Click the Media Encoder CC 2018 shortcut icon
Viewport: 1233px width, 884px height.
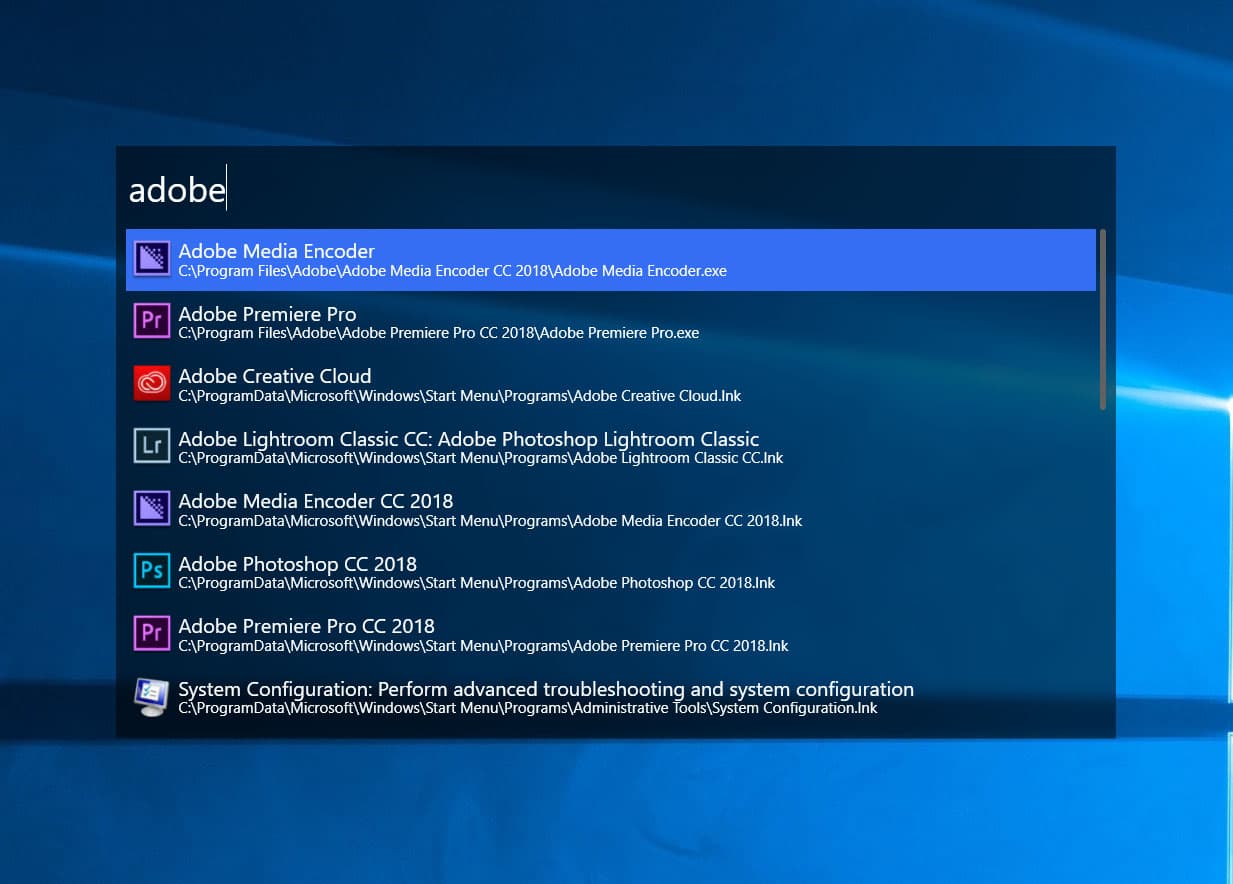(152, 508)
